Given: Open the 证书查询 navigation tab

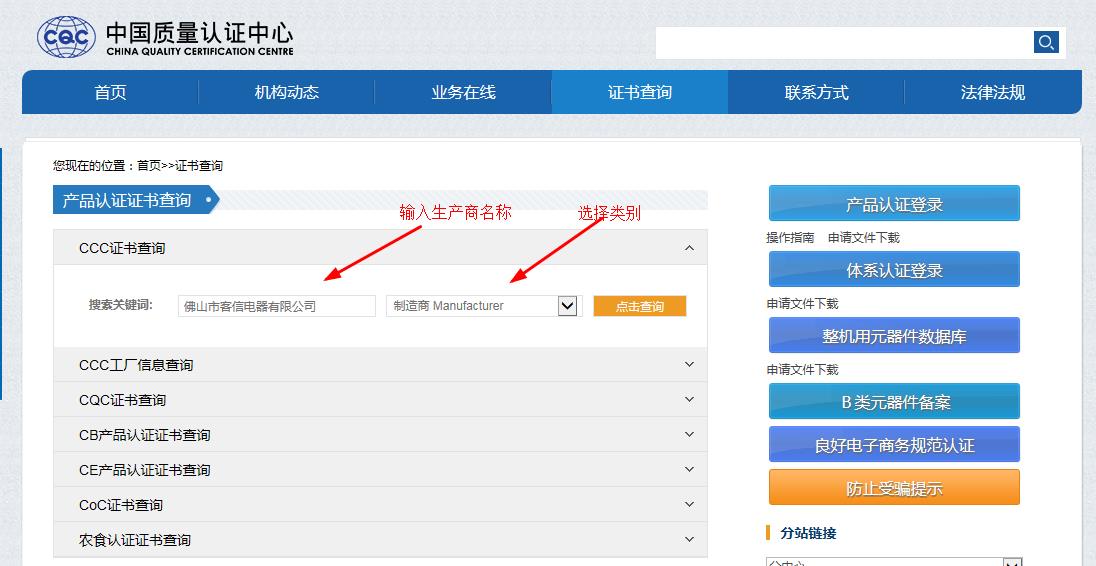Looking at the screenshot, I should [640, 92].
